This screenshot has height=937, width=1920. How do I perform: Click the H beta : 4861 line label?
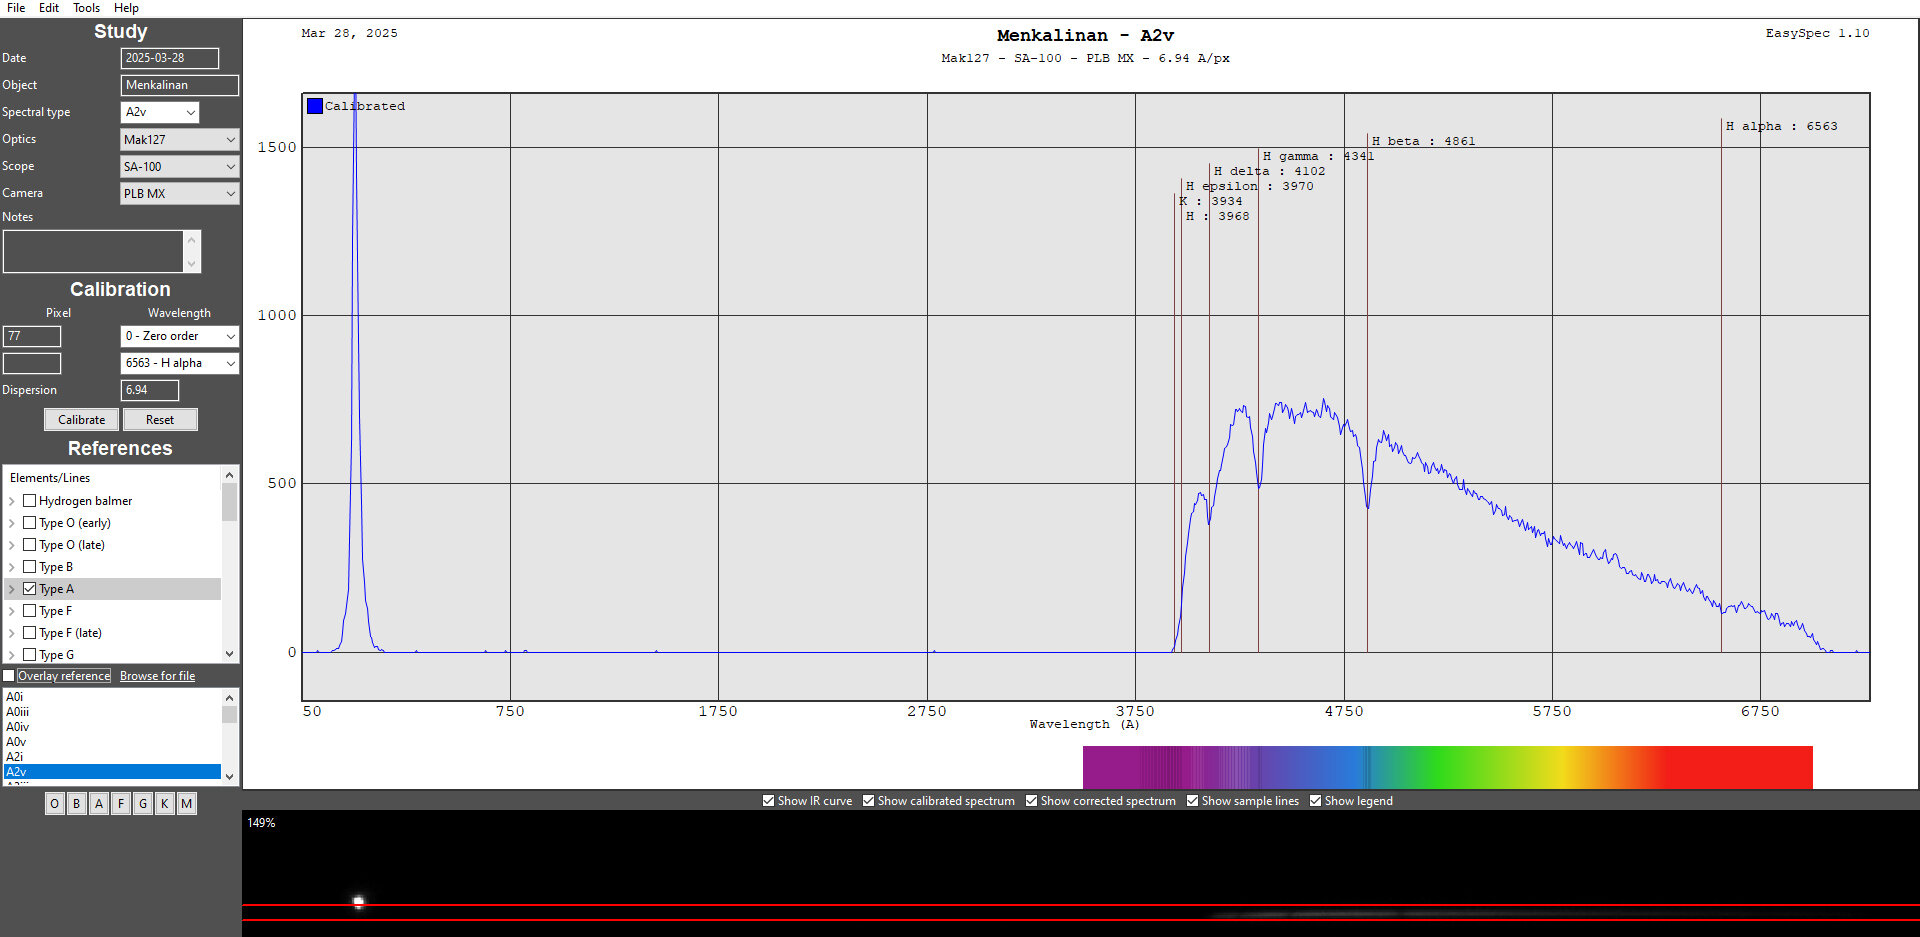(1423, 141)
